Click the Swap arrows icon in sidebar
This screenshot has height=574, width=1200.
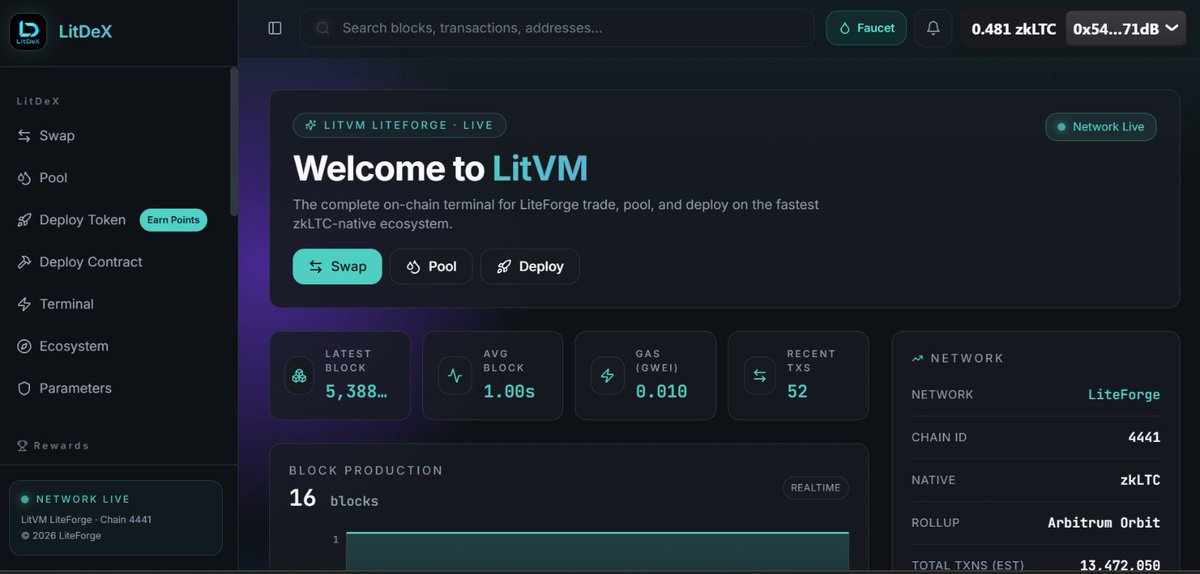pos(24,136)
